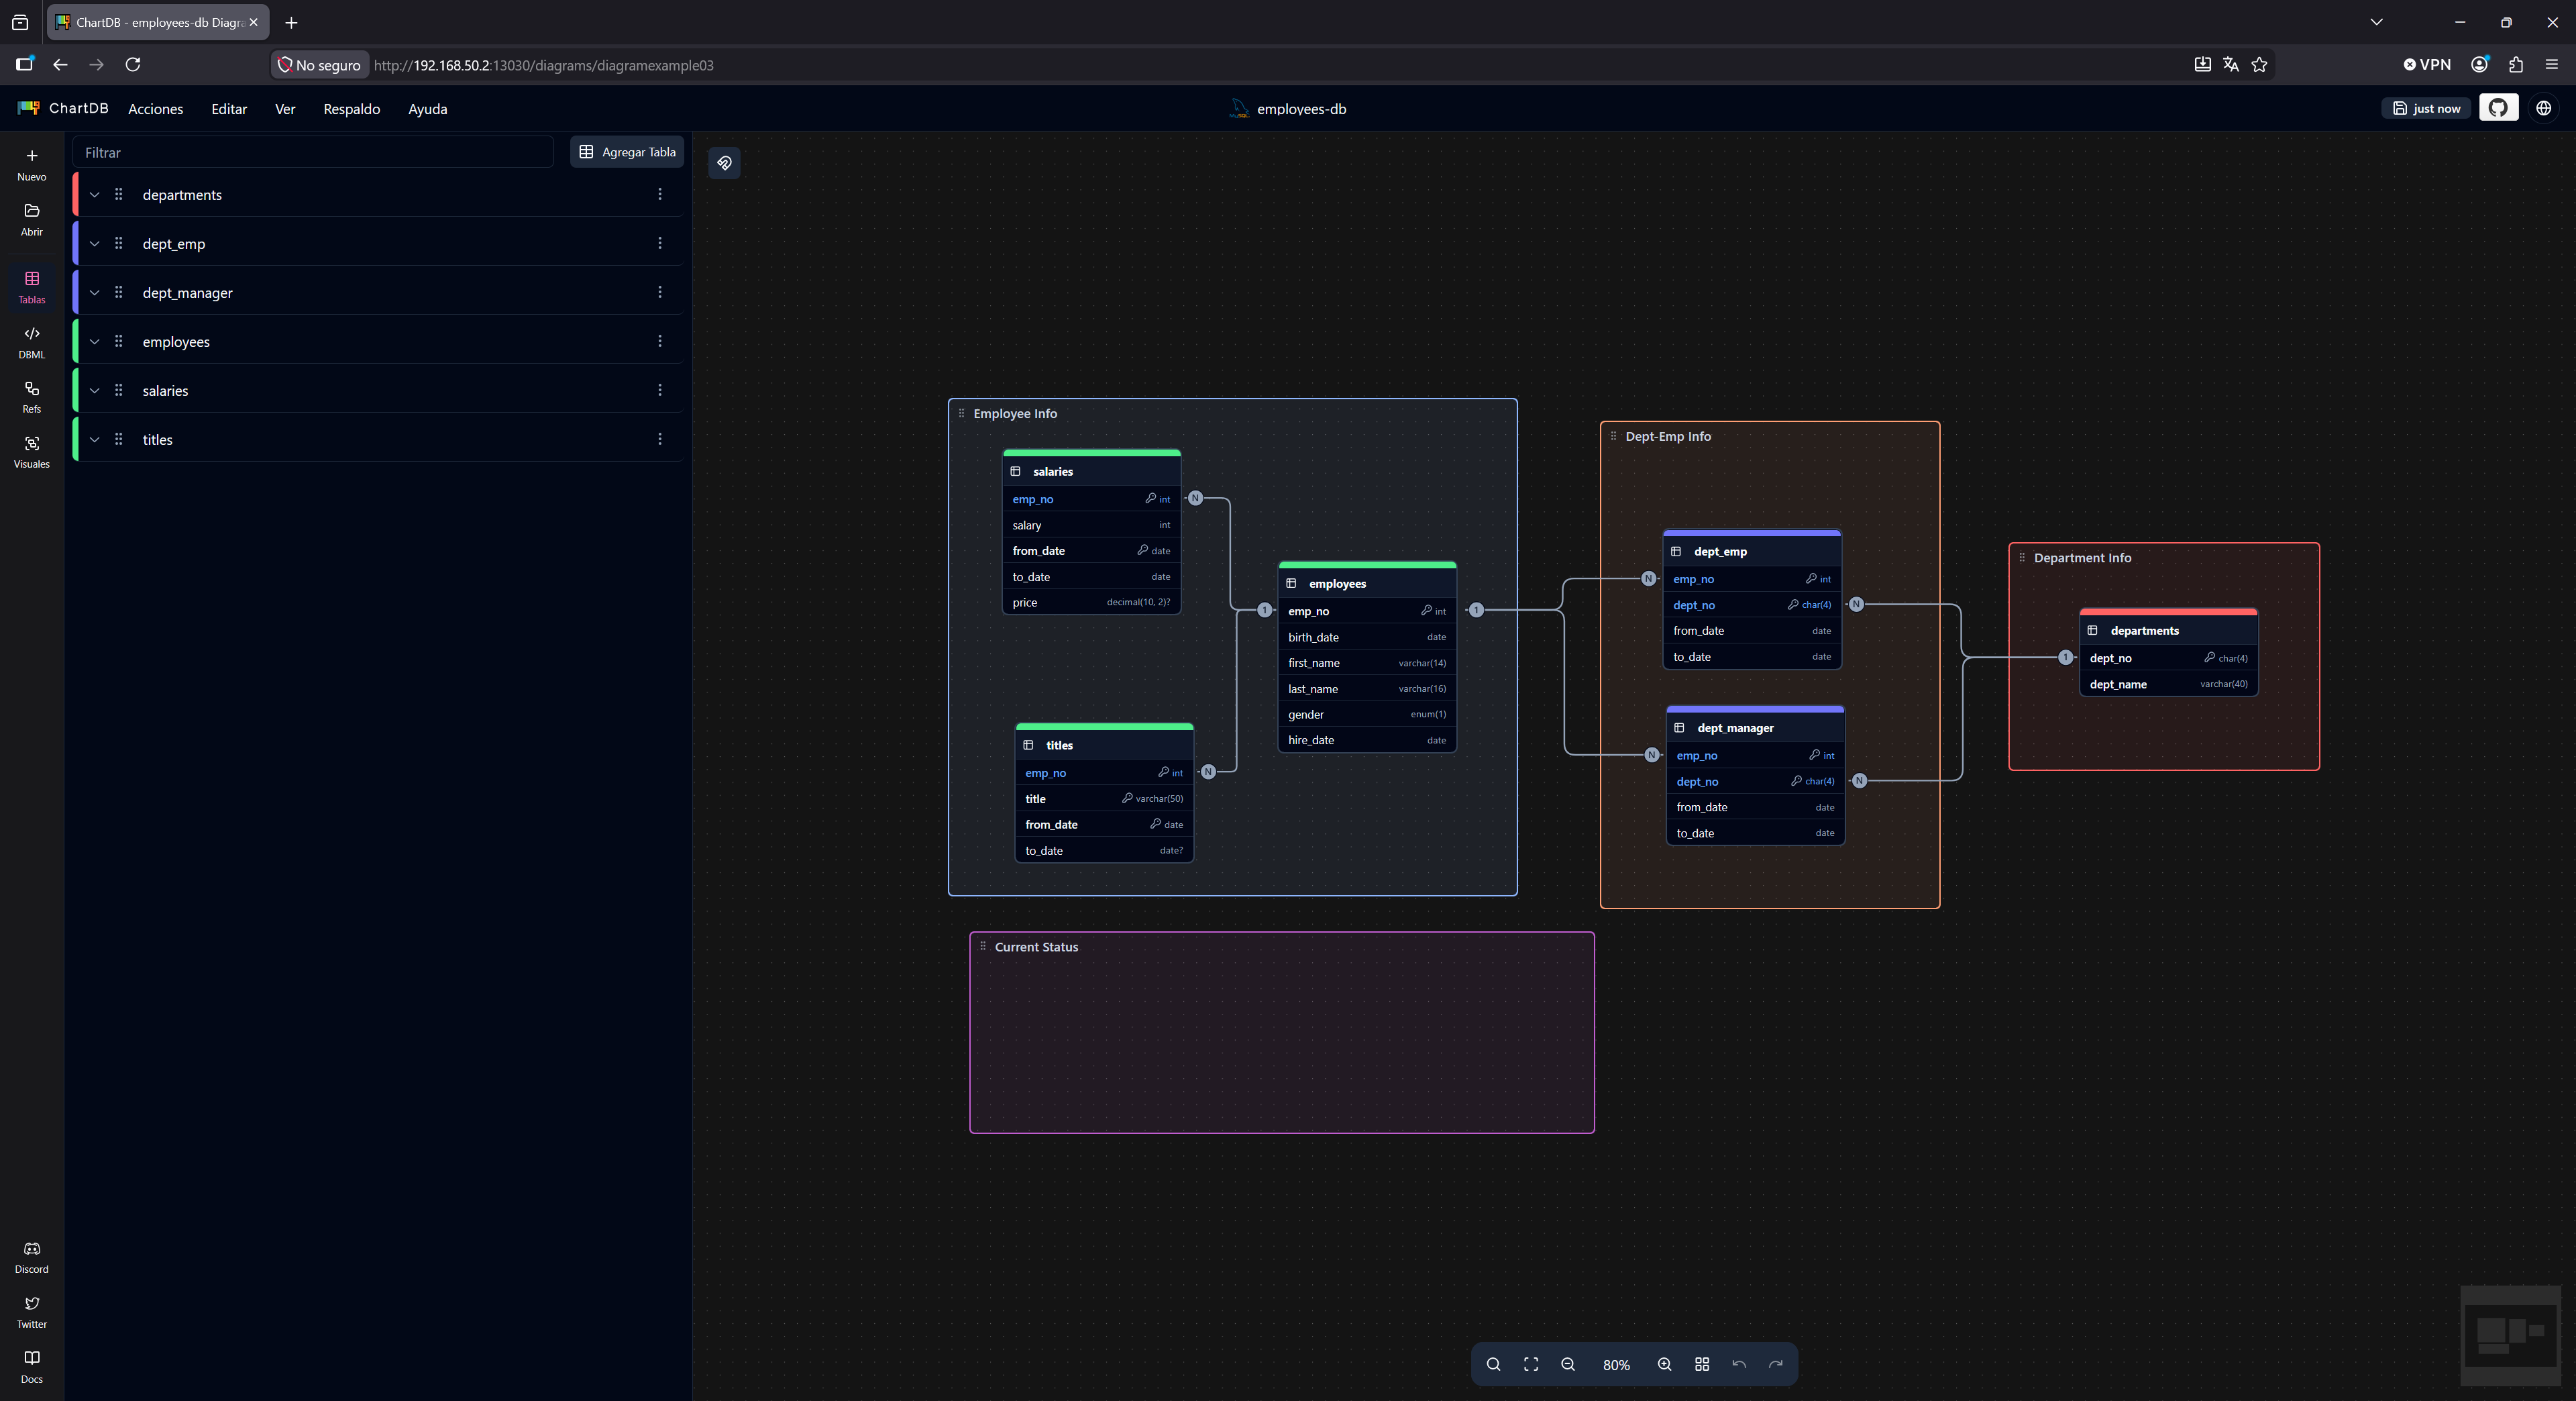
Task: Open the DBML code view icon
Action: point(32,334)
